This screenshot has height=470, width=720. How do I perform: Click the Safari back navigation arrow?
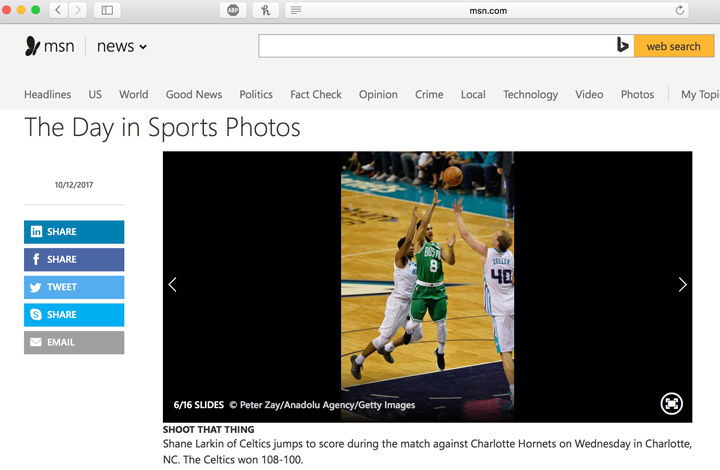pos(57,10)
